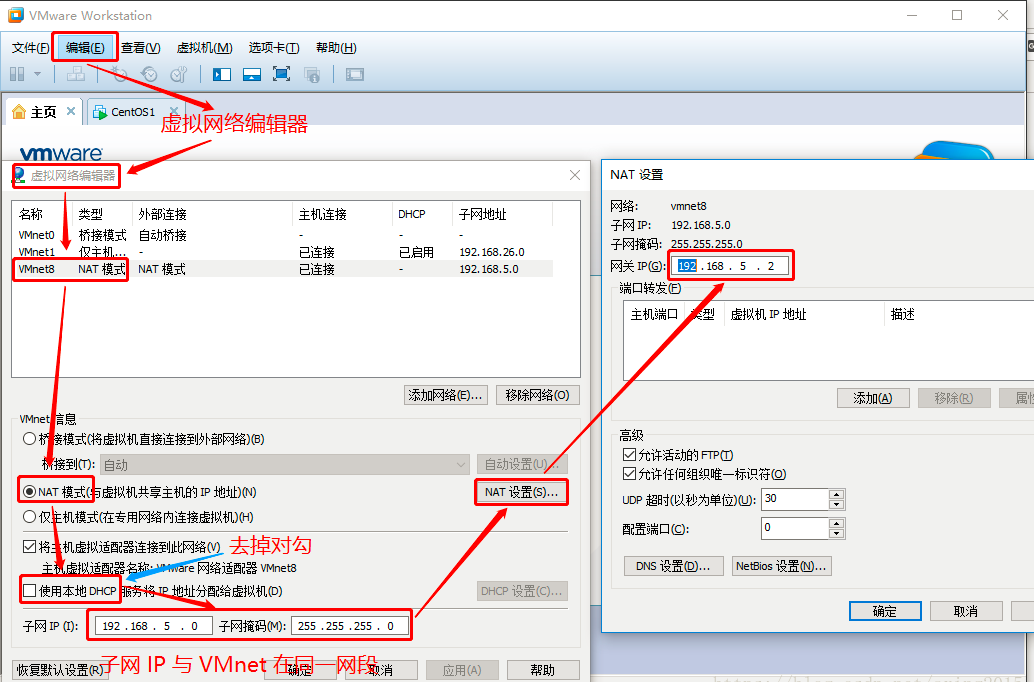Click the 子网掩码 input field

(350, 626)
